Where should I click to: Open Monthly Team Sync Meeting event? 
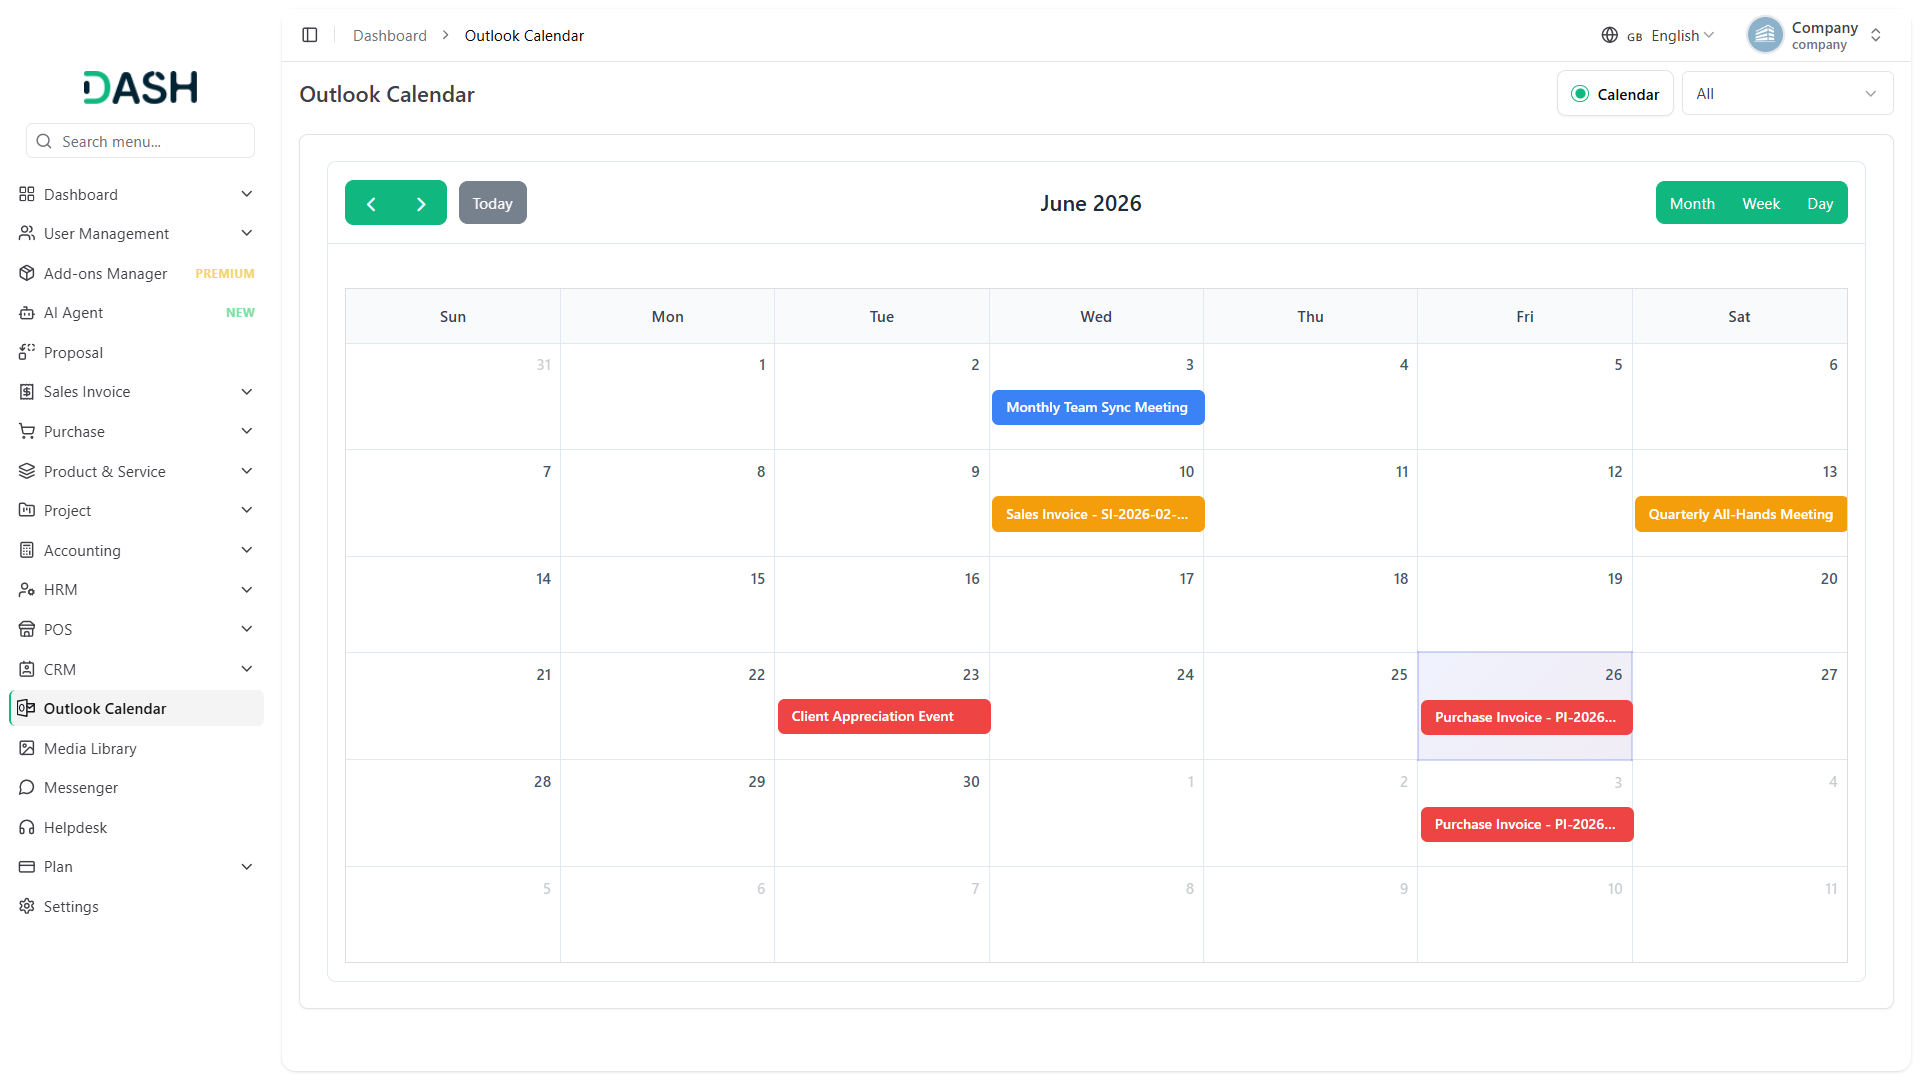tap(1098, 407)
